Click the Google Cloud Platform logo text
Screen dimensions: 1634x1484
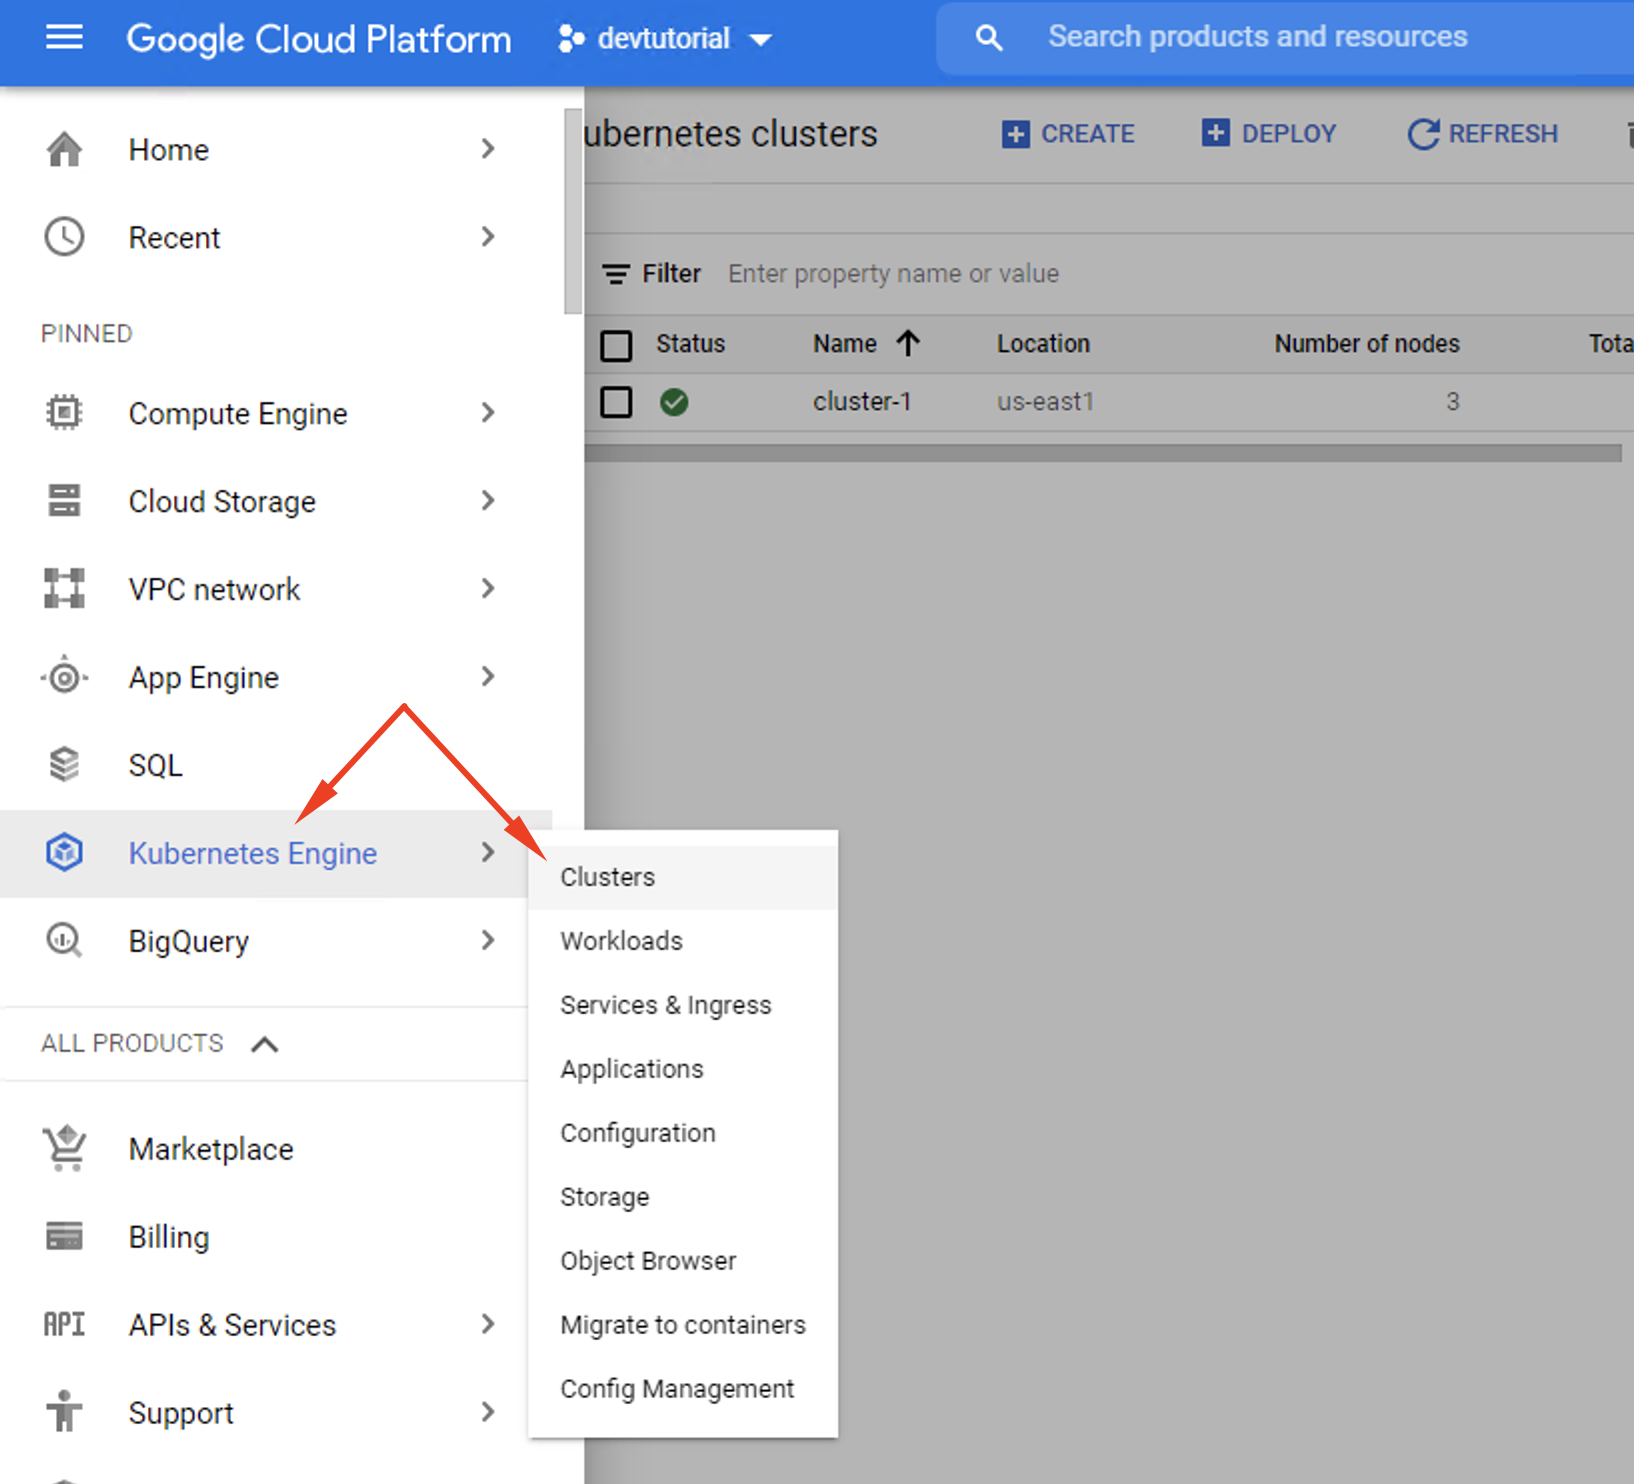[318, 40]
